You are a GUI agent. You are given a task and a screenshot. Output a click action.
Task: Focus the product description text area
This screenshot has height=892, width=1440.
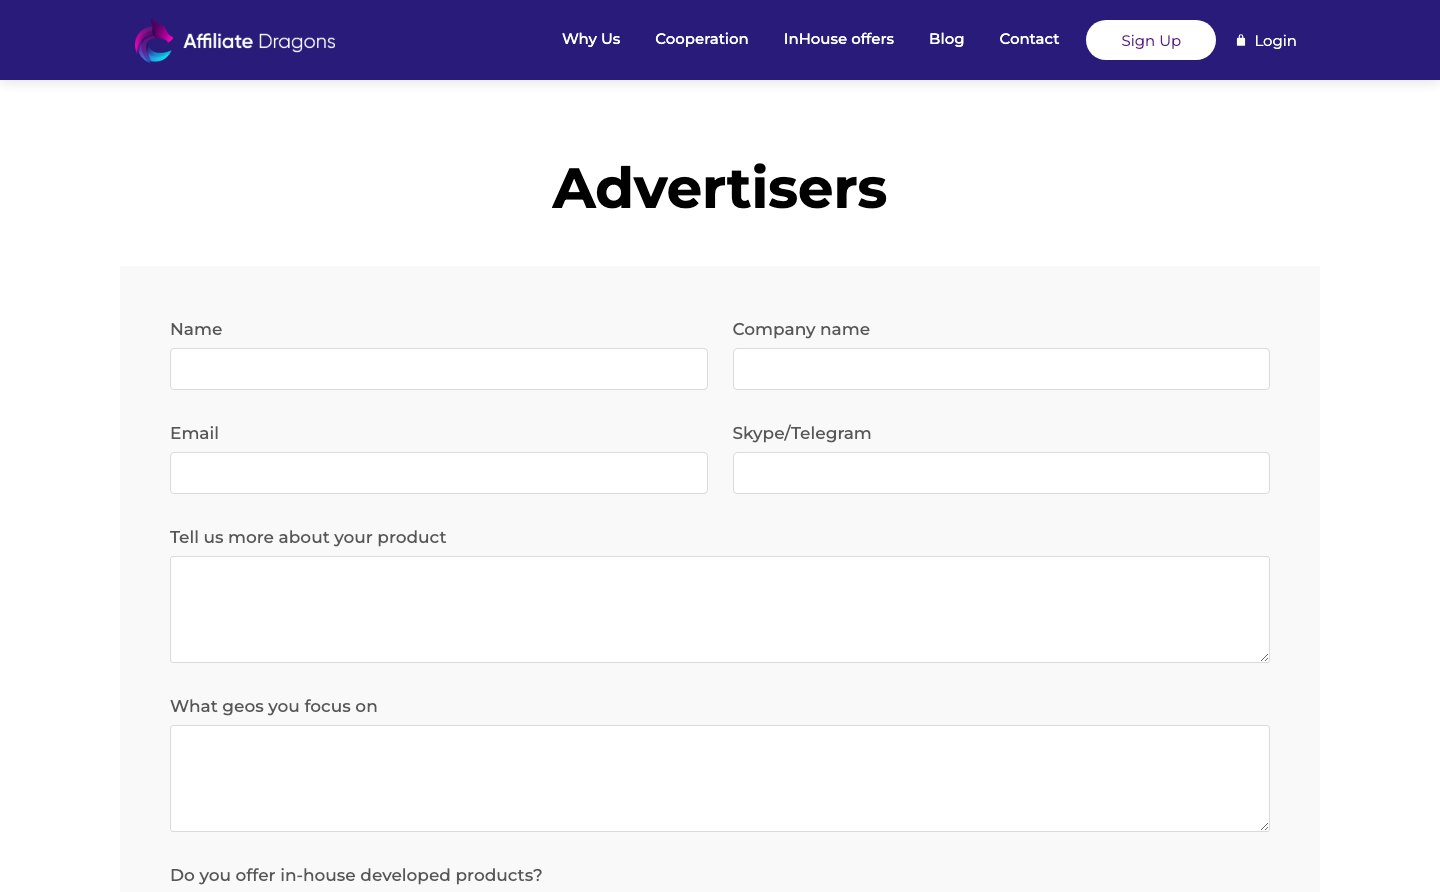[x=720, y=609]
